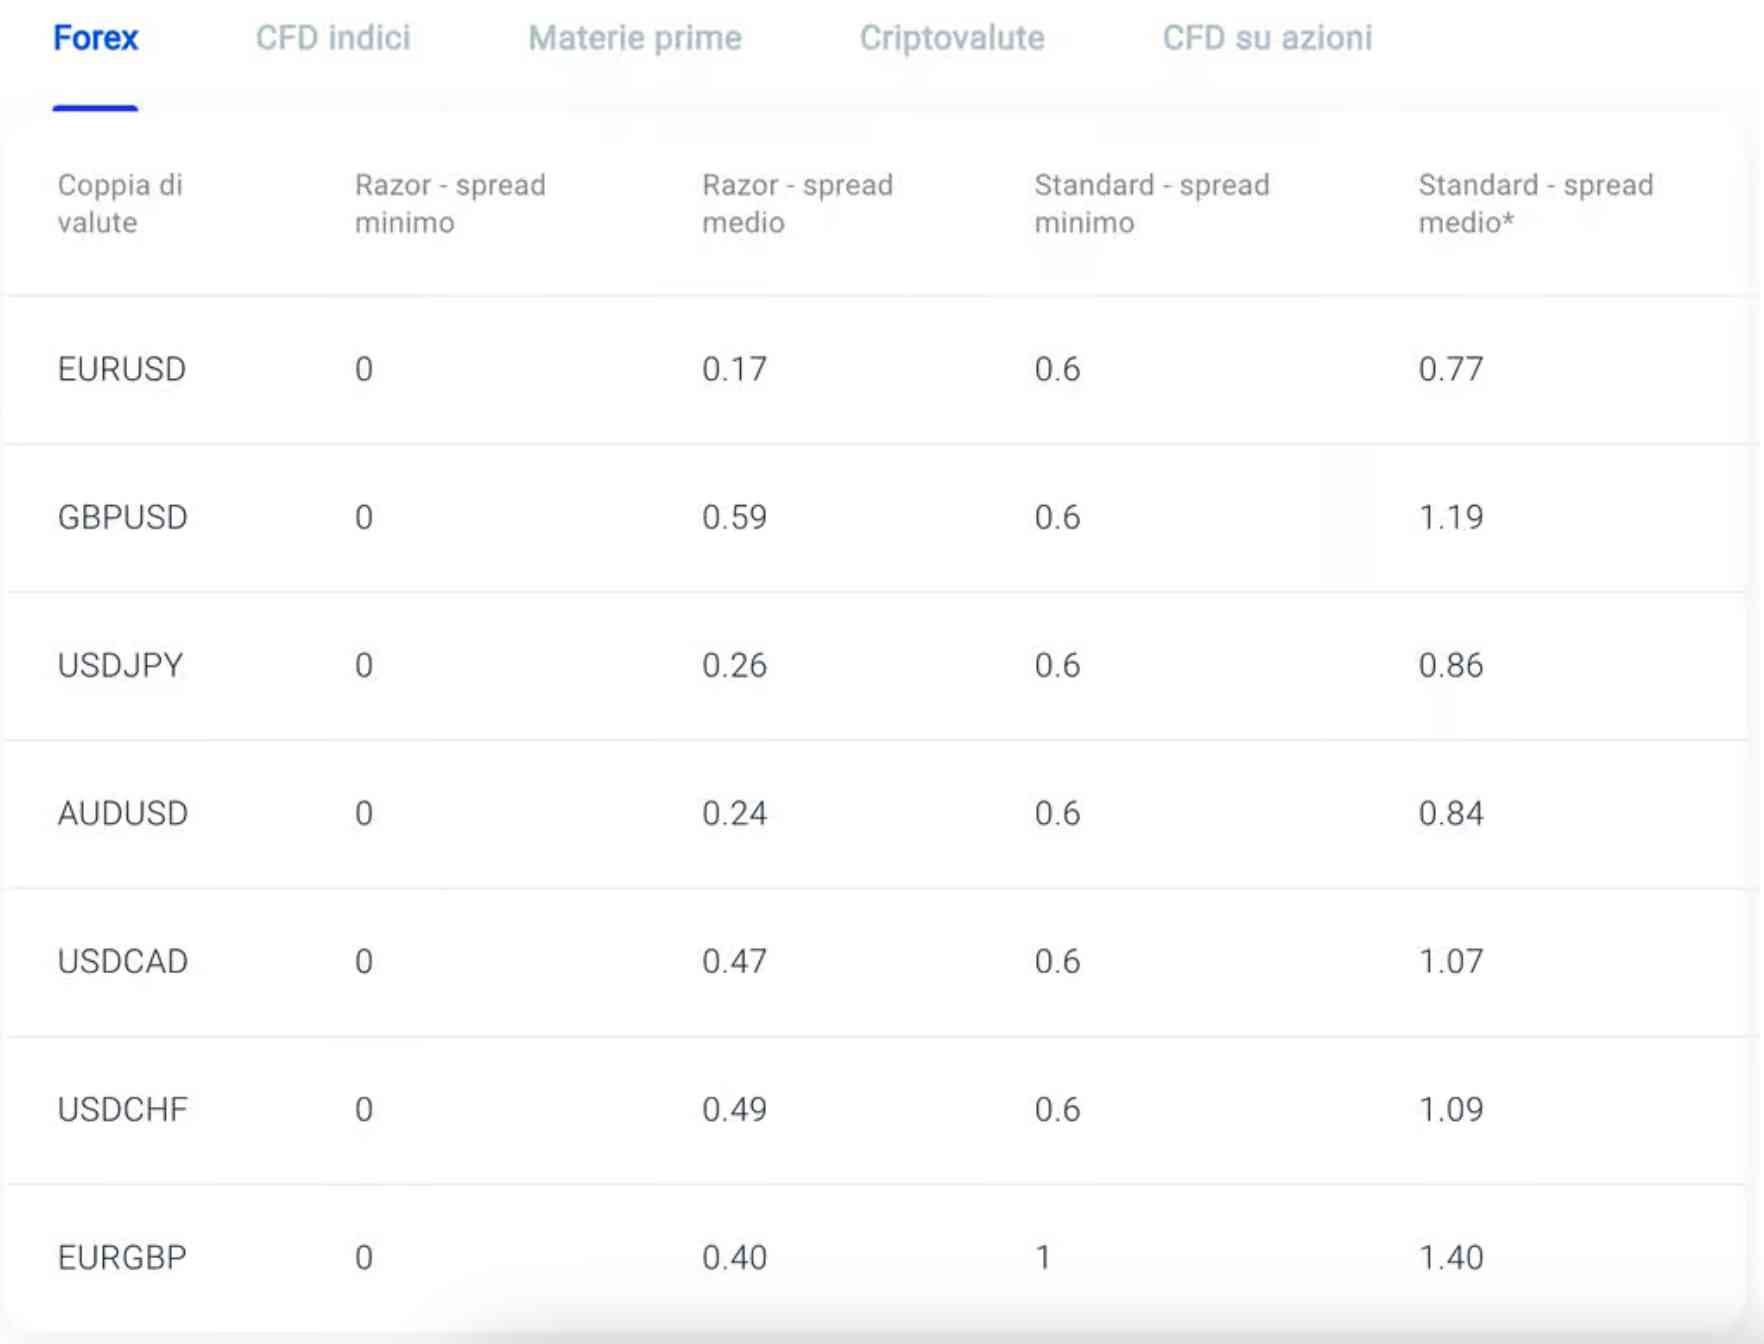The width and height of the screenshot is (1764, 1344).
Task: Click EURUSD Razor average spread 0.17
Action: point(734,369)
